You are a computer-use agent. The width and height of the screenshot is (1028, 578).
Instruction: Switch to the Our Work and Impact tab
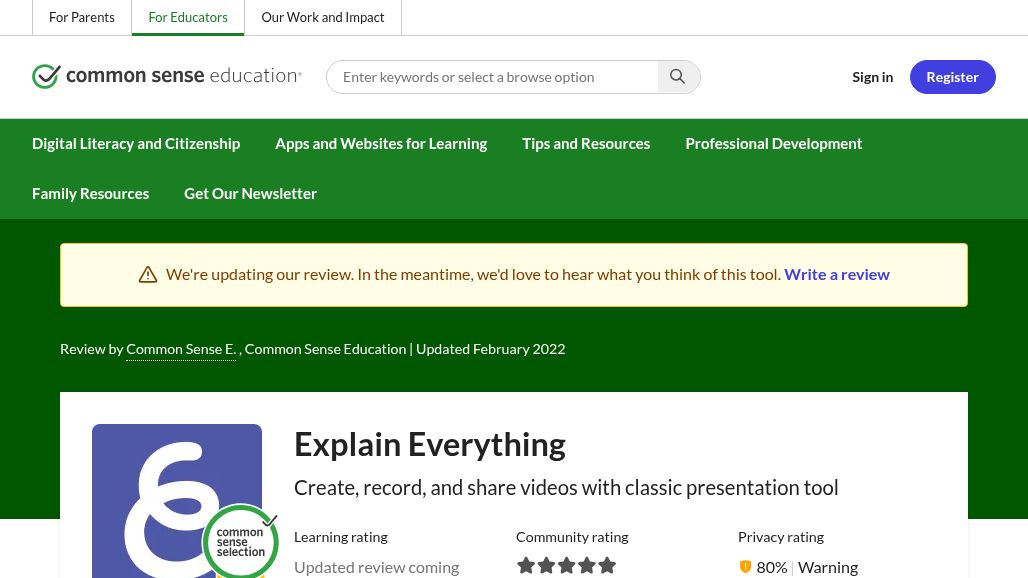322,17
